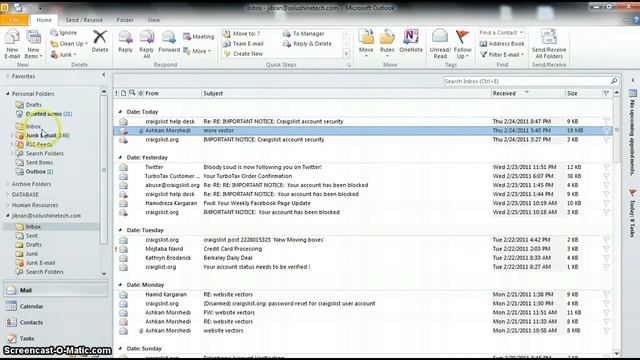Choose the Team E-mail quick step
Screen dimensions: 640x360
(243, 44)
